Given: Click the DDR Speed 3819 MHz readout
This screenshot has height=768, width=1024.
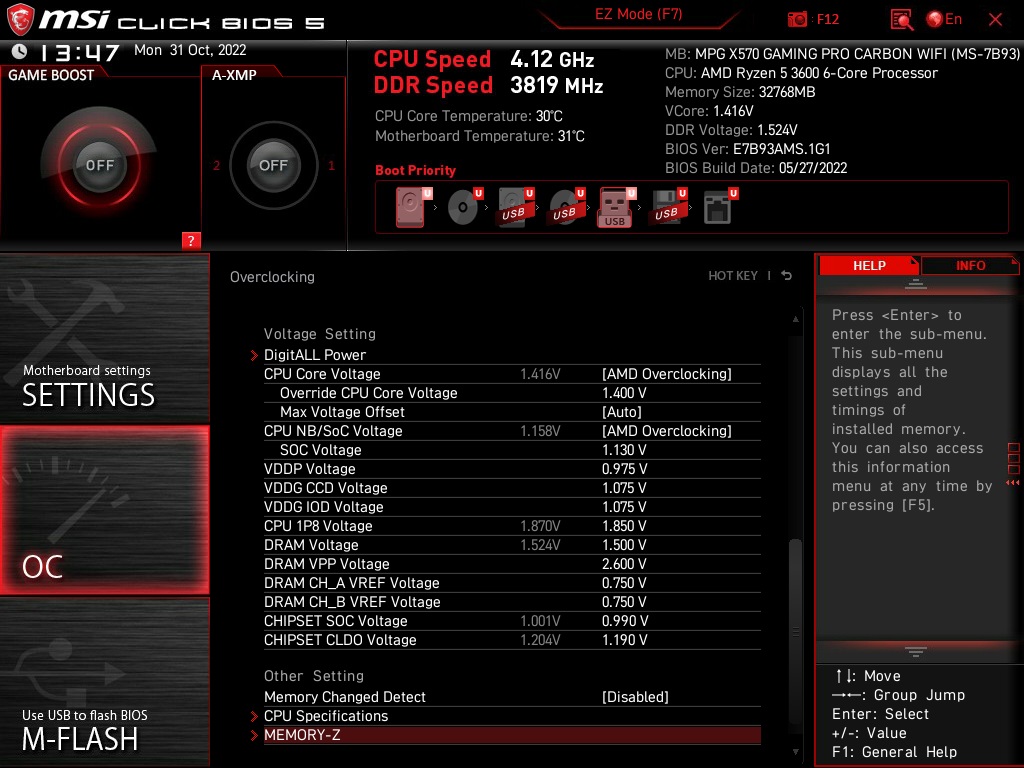Looking at the screenshot, I should [488, 85].
